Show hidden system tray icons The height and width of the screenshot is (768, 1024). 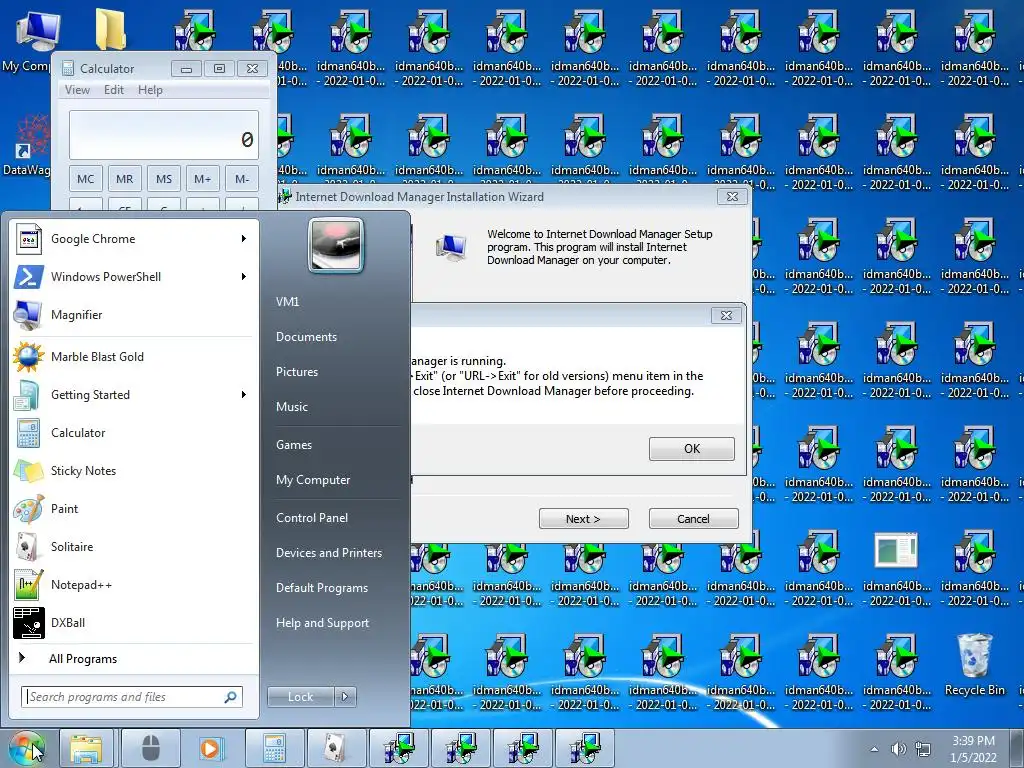(x=874, y=749)
